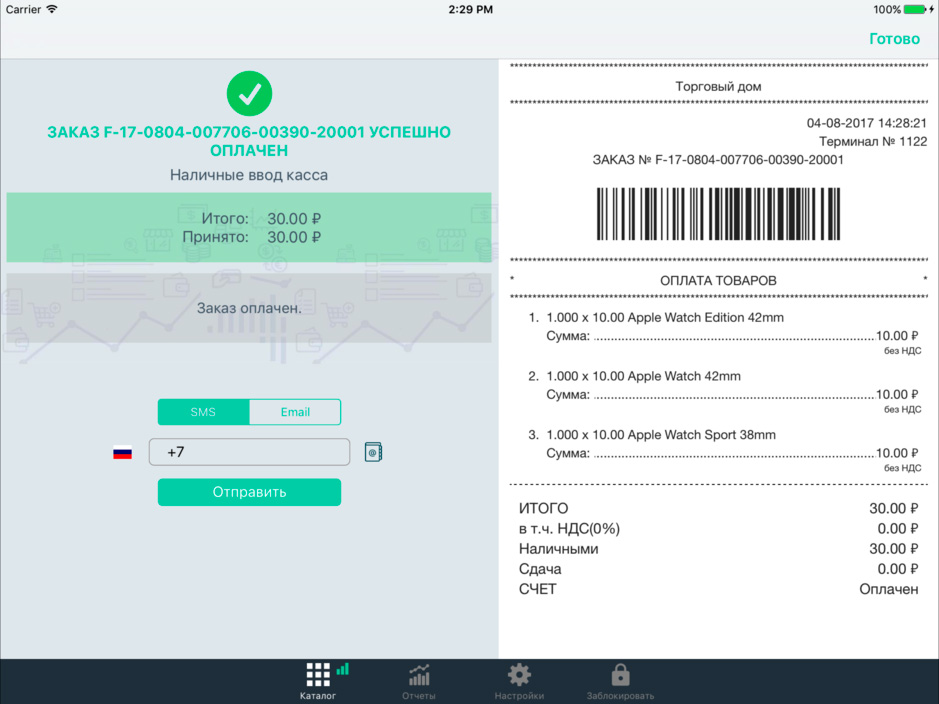Click the green payment success checkmark
Viewport: 939px width, 704px height.
click(x=248, y=92)
